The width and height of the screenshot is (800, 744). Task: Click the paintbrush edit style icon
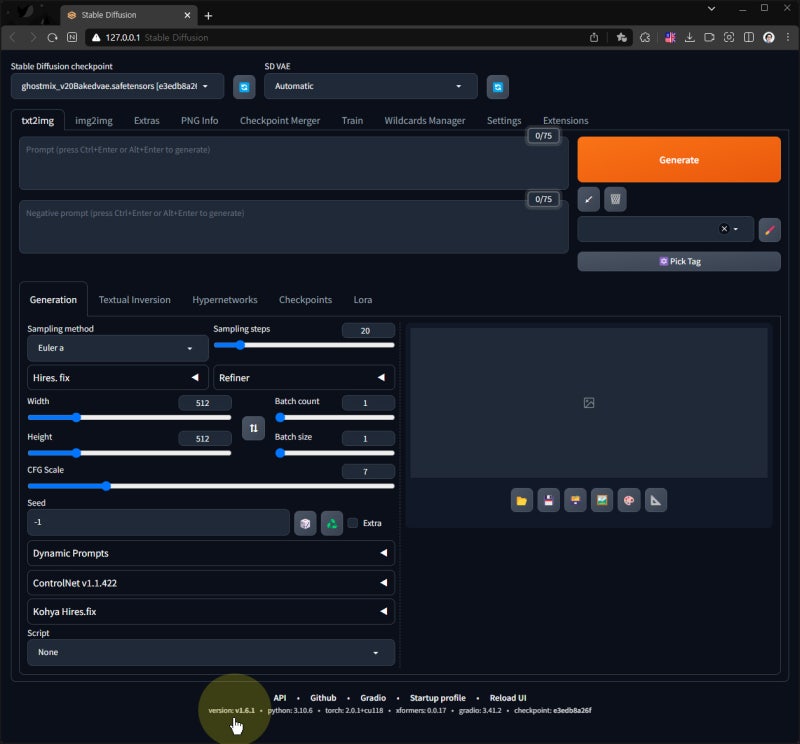pos(769,229)
